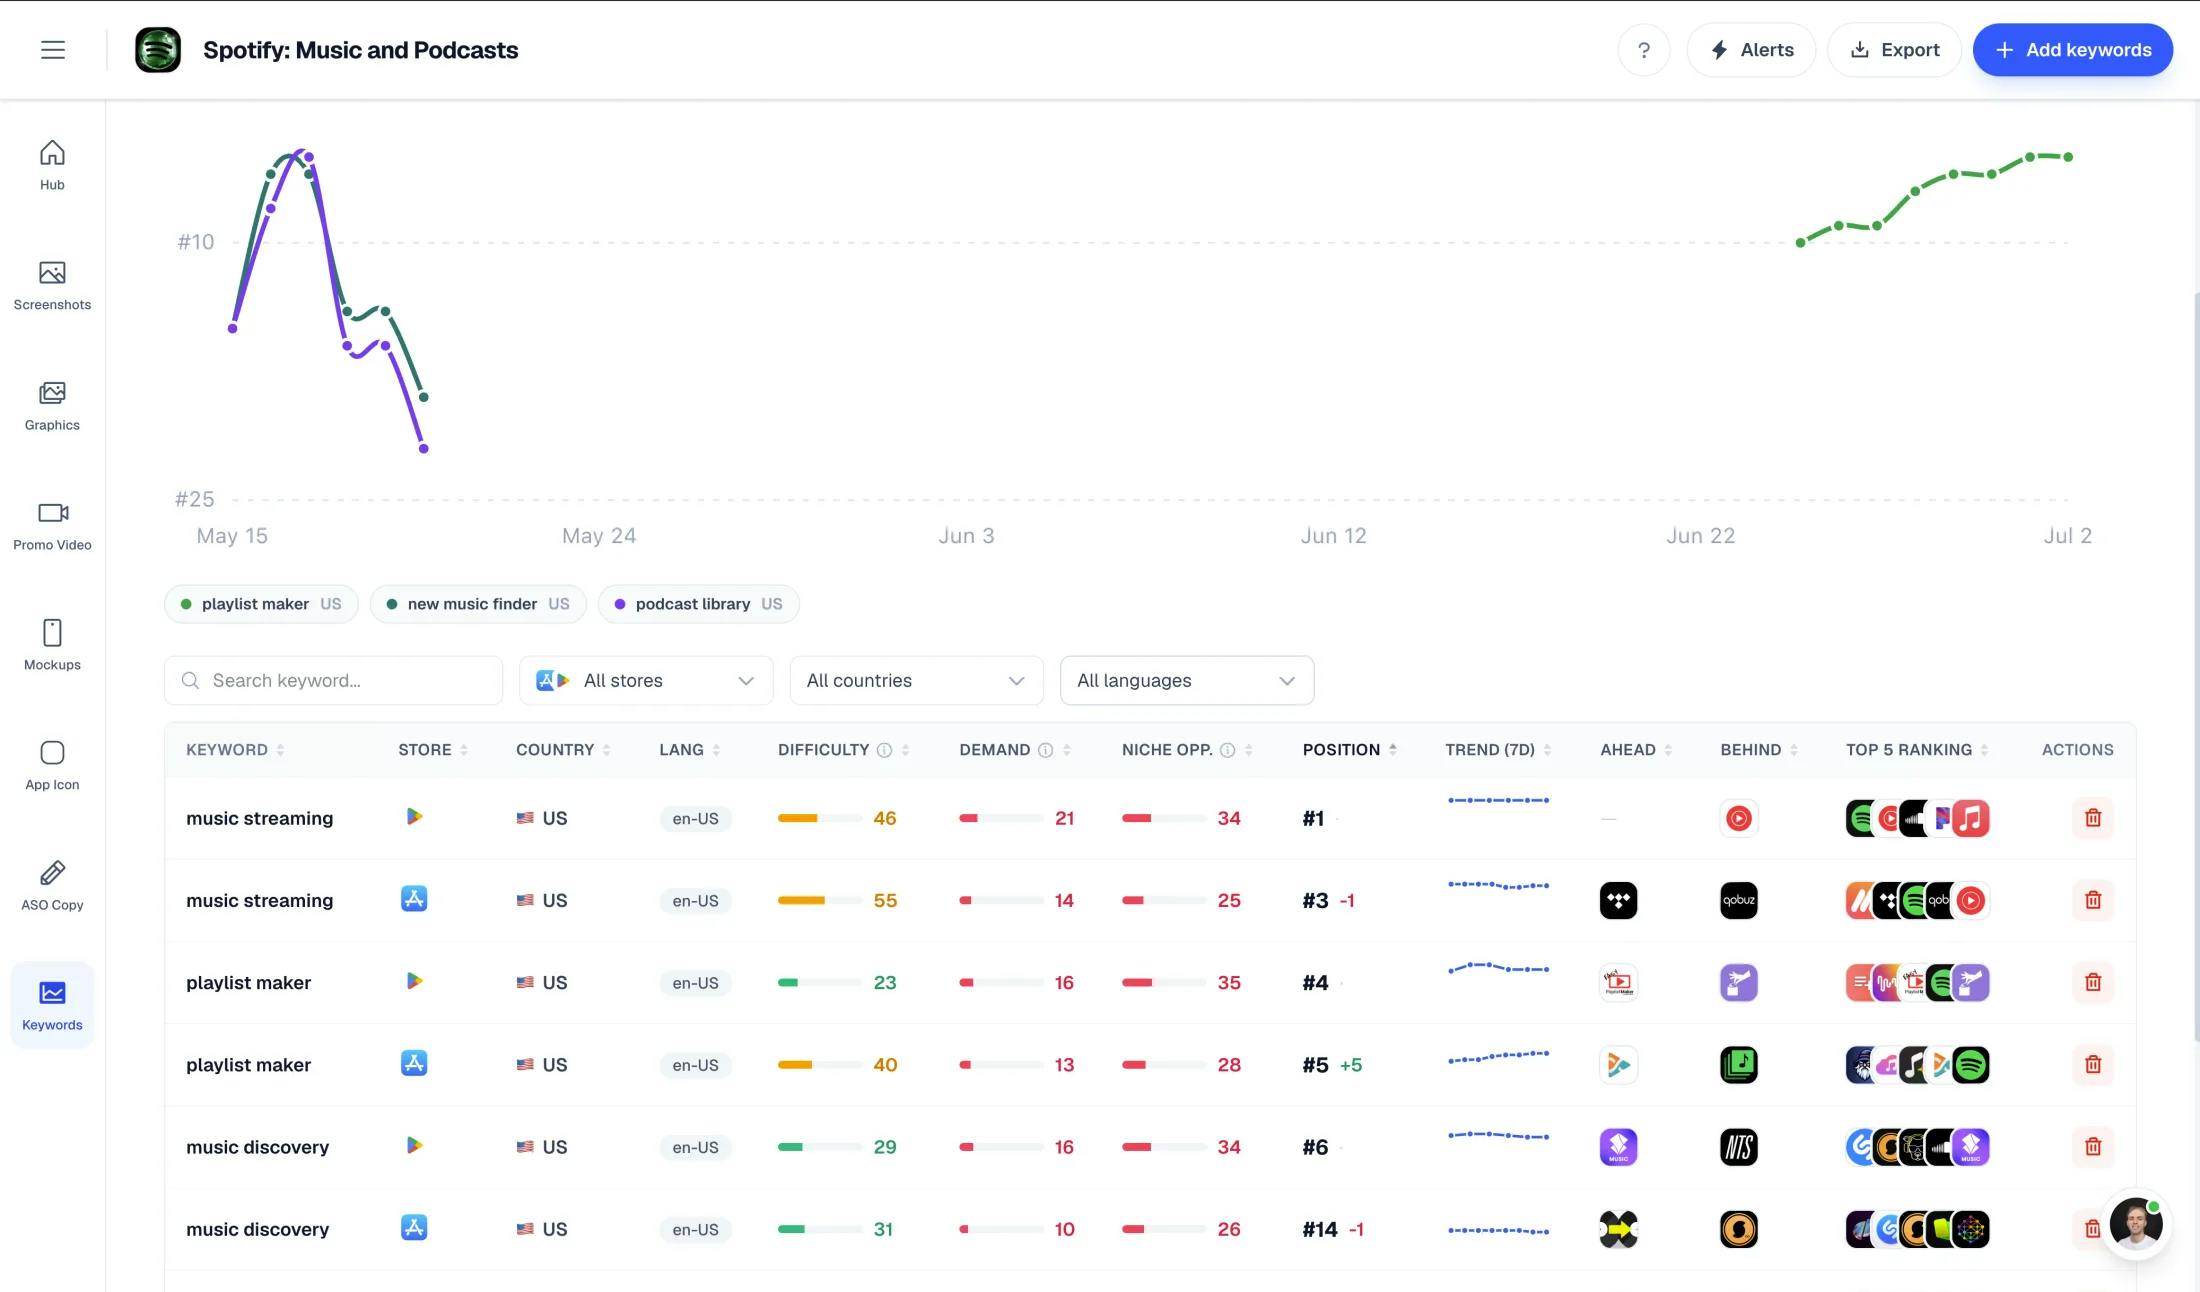Show Difficulty info tooltip icon
The image size is (2200, 1292).
click(x=884, y=750)
